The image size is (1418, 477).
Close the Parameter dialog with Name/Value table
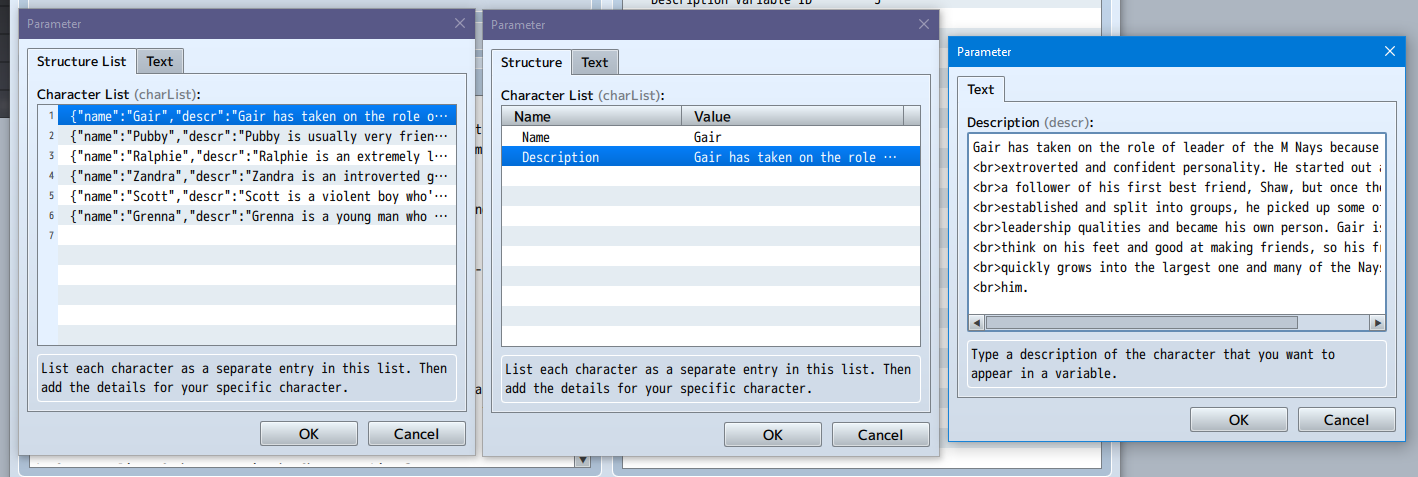coord(924,24)
